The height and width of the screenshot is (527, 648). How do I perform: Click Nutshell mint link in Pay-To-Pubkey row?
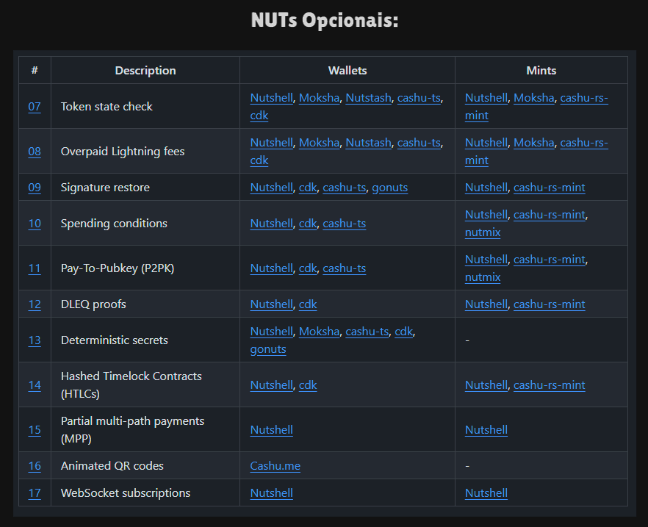tap(486, 259)
